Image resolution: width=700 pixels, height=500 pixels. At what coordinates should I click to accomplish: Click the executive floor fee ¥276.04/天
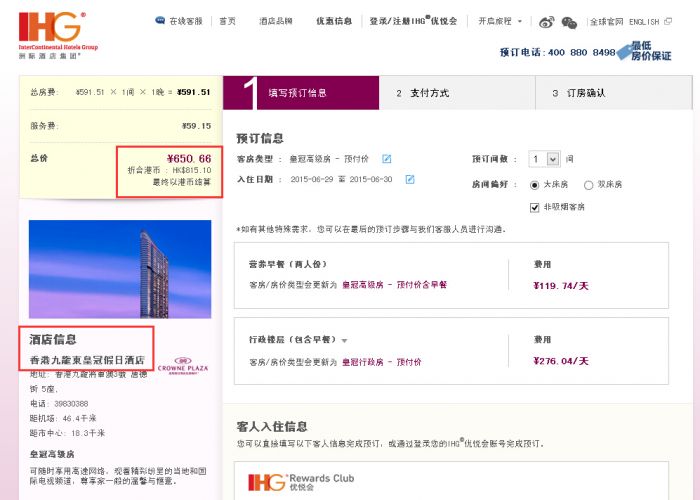click(561, 361)
